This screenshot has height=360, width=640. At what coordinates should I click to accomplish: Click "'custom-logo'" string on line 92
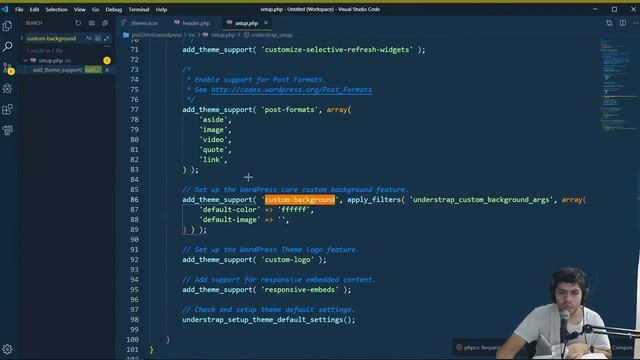point(288,260)
